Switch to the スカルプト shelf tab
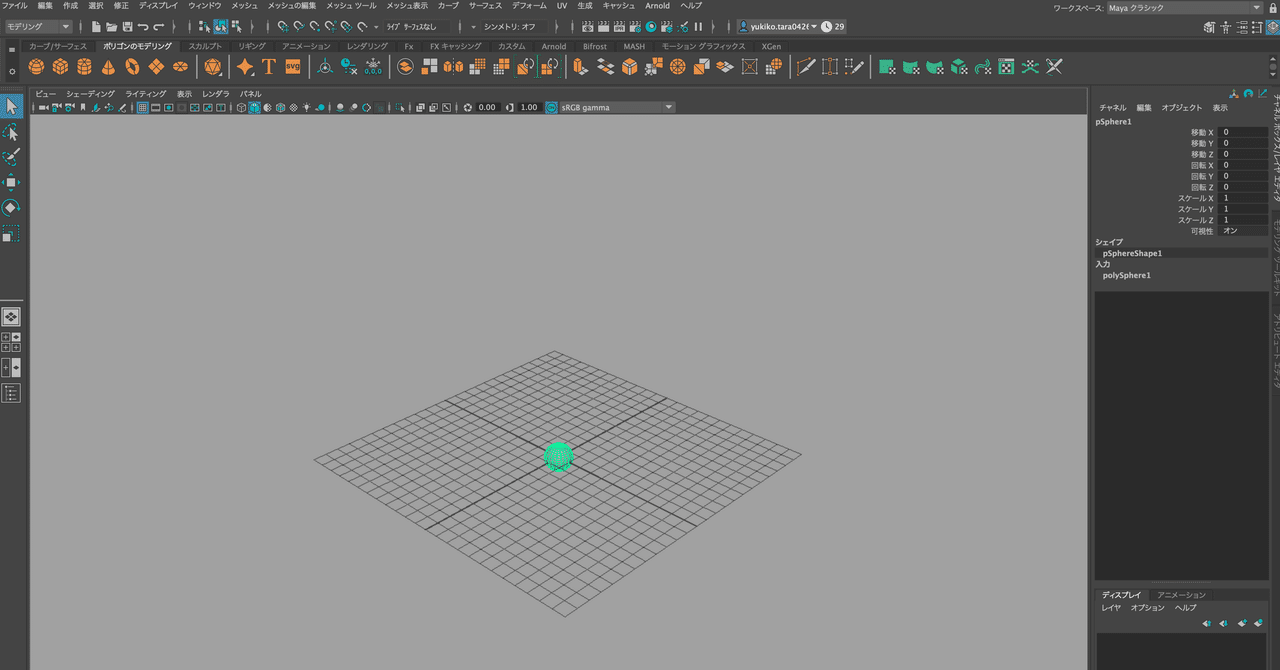This screenshot has height=670, width=1280. click(x=206, y=46)
